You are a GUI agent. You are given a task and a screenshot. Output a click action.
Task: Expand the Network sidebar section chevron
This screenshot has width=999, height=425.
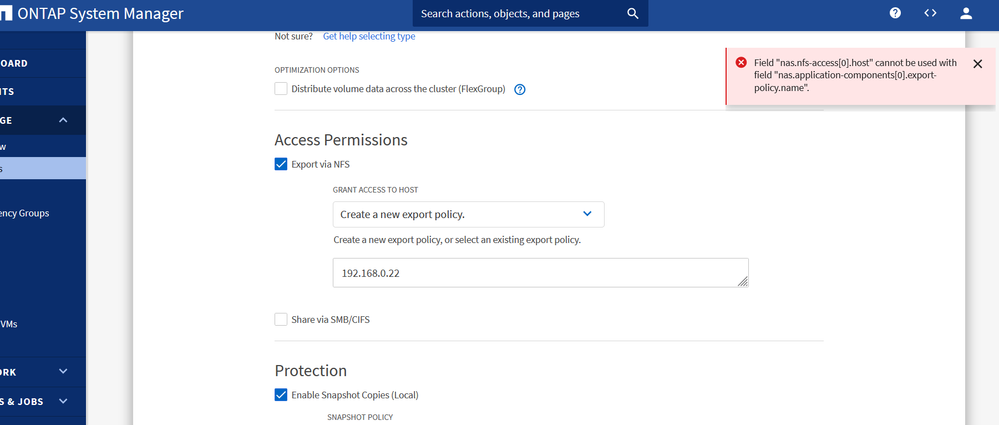coord(63,371)
